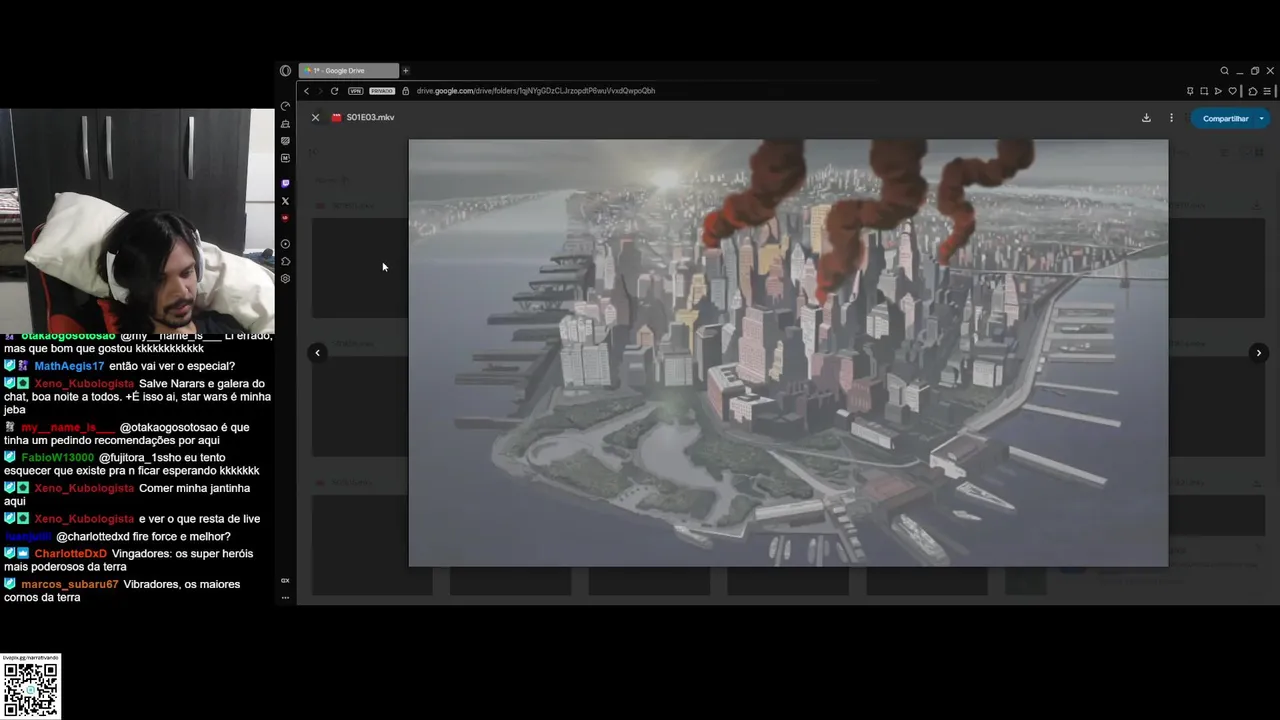Click the PRIVADO private mode badge
1280x720 pixels.
click(383, 91)
